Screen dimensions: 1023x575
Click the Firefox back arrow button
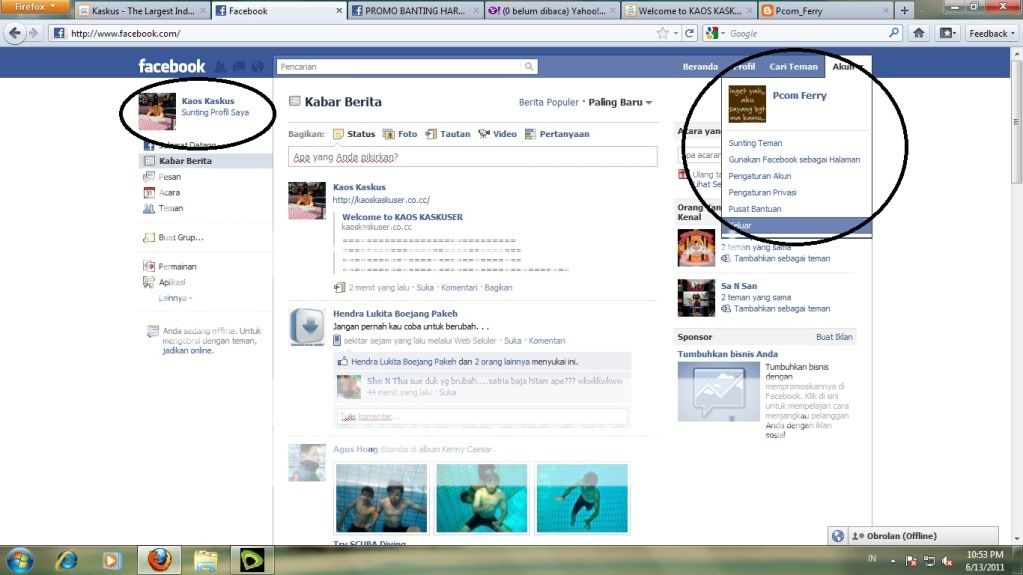(x=14, y=33)
